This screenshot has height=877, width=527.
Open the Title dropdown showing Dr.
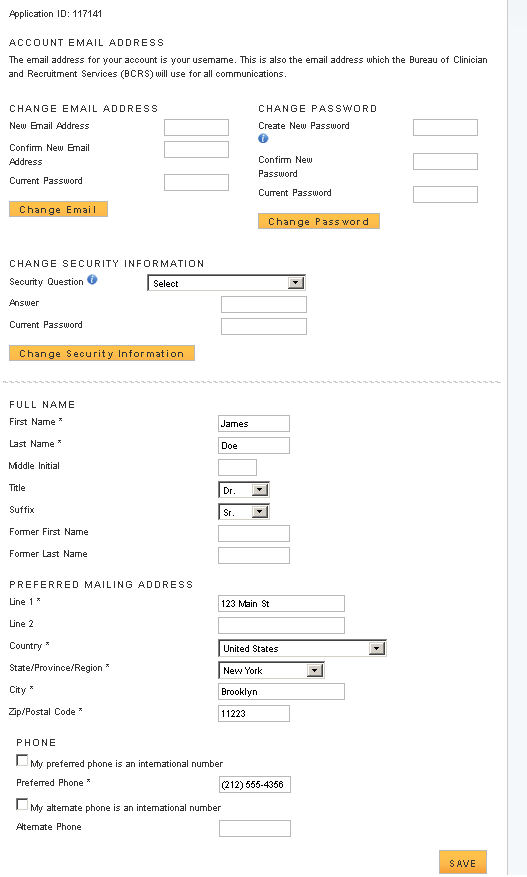(244, 490)
